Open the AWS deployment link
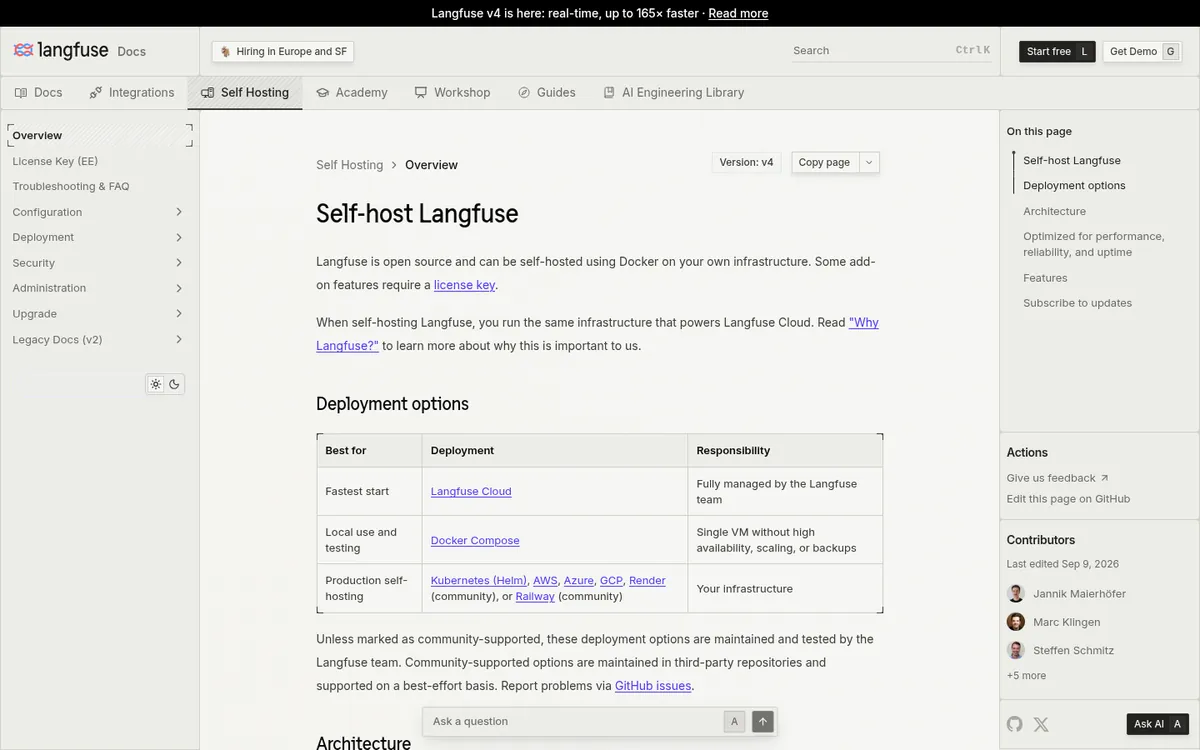This screenshot has height=750, width=1200. tap(545, 580)
